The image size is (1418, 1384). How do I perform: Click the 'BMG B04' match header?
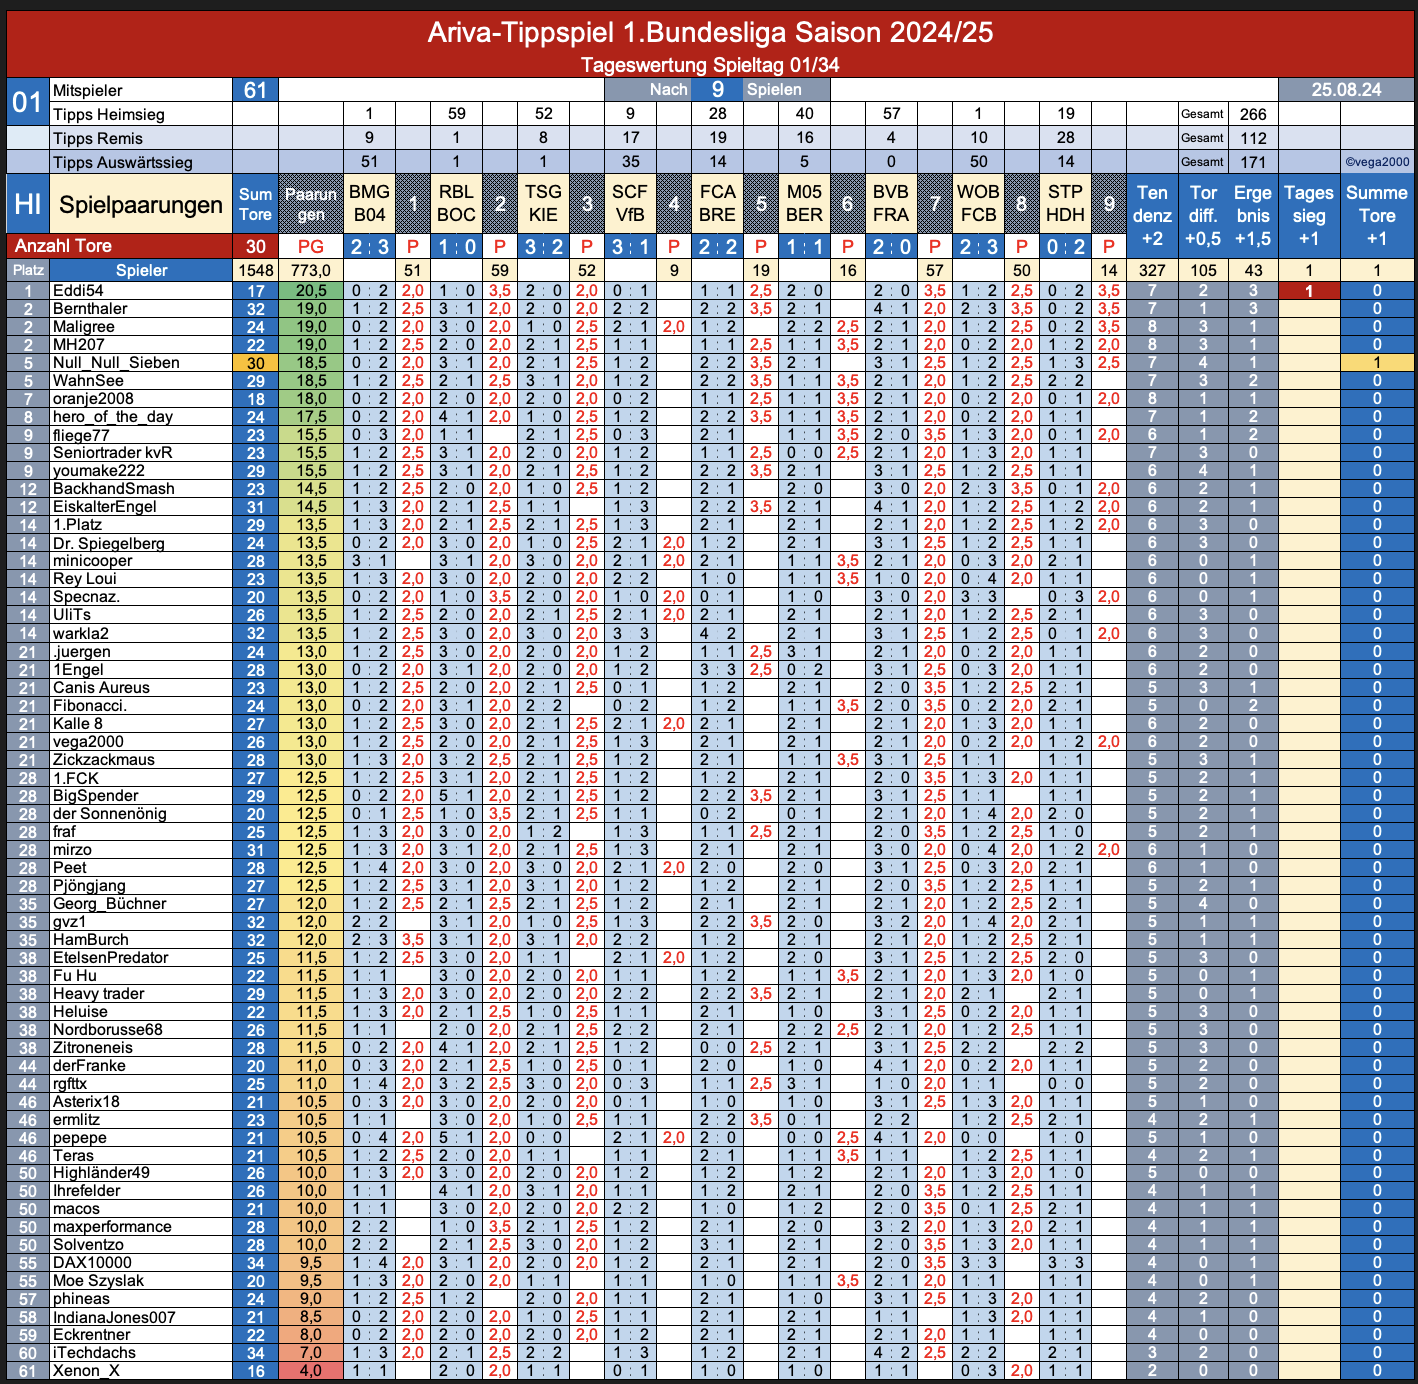pos(369,204)
